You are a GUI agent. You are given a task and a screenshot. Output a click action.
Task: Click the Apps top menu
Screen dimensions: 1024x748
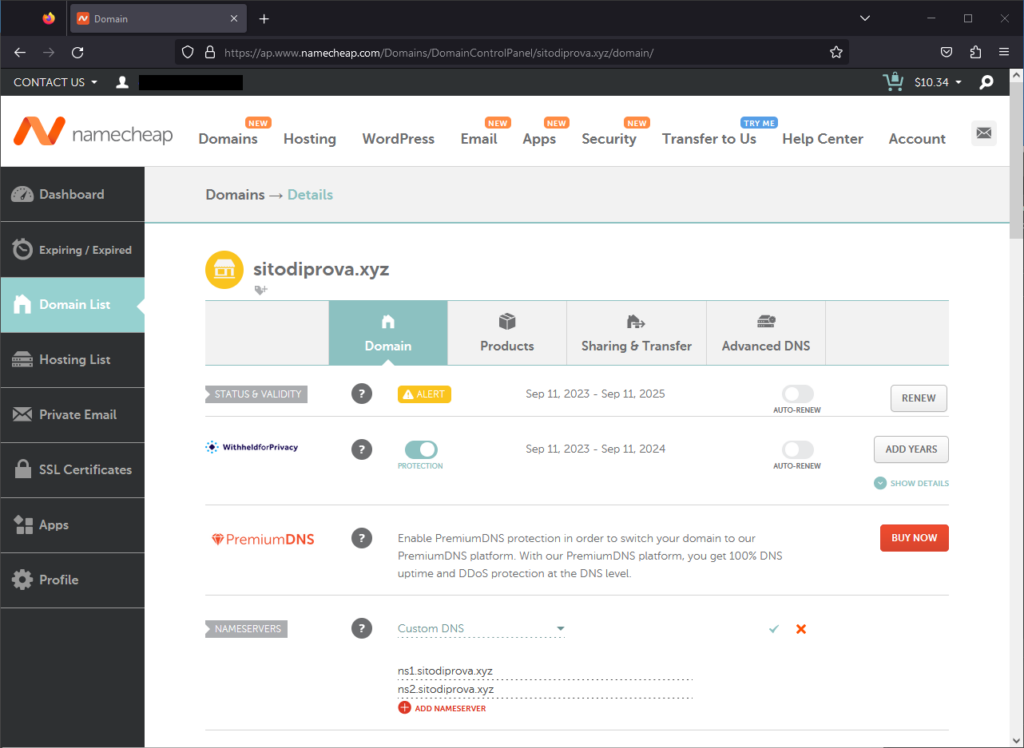(x=539, y=138)
